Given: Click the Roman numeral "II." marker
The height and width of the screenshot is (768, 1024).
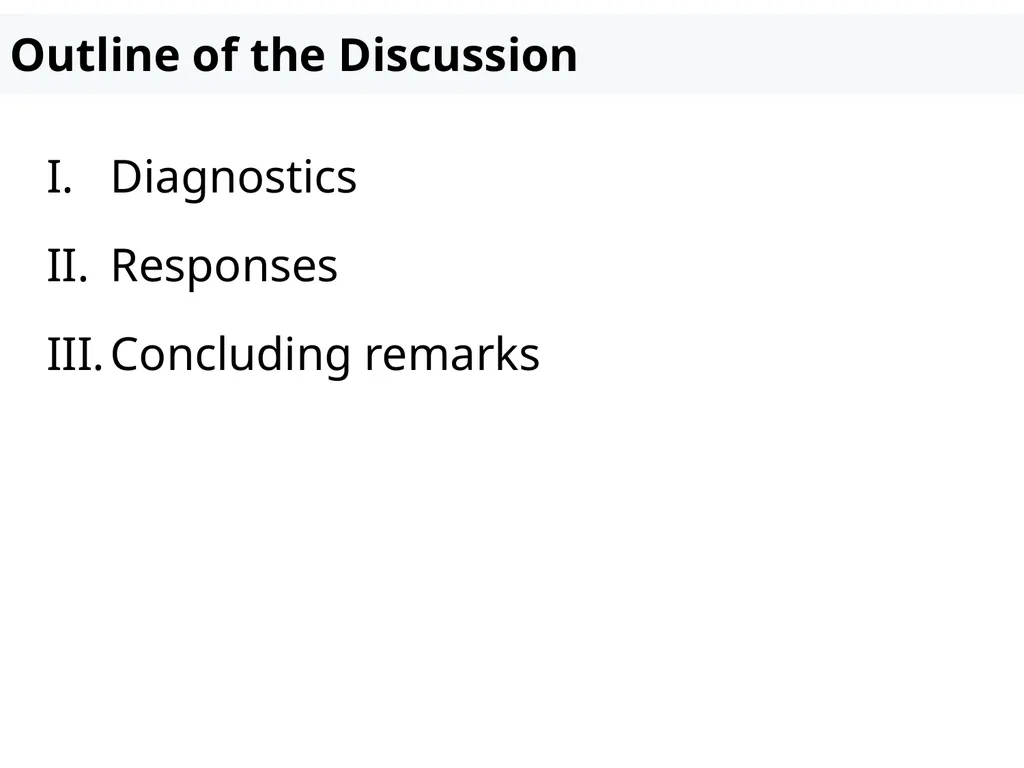Looking at the screenshot, I should tap(67, 266).
